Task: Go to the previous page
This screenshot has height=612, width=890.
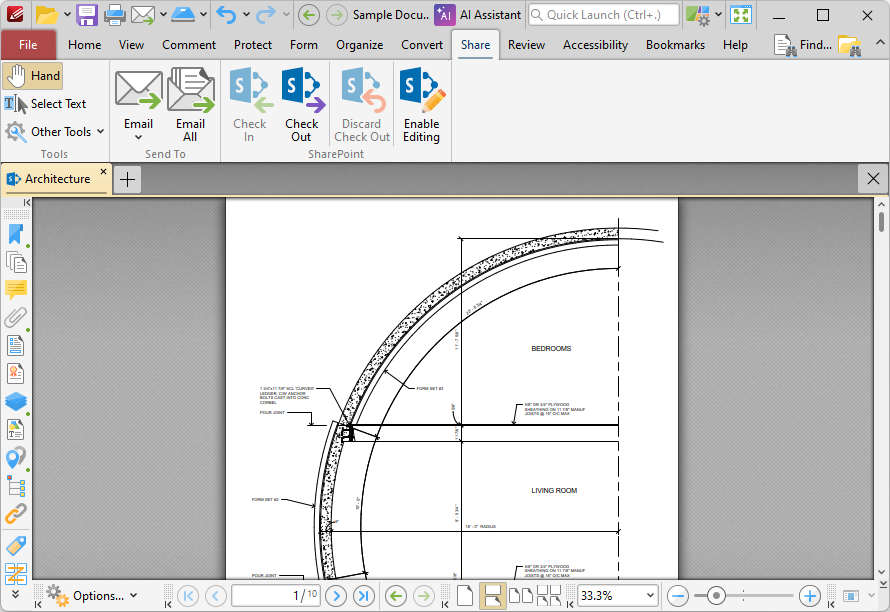Action: [x=216, y=596]
